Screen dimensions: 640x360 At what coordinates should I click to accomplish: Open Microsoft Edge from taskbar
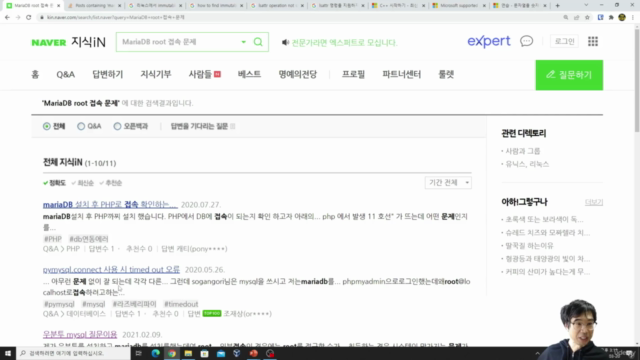(156, 353)
